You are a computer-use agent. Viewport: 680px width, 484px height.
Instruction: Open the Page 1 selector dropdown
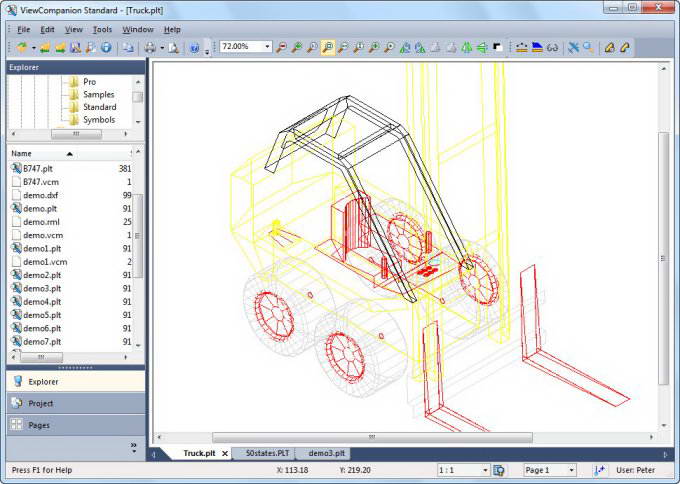[571, 470]
